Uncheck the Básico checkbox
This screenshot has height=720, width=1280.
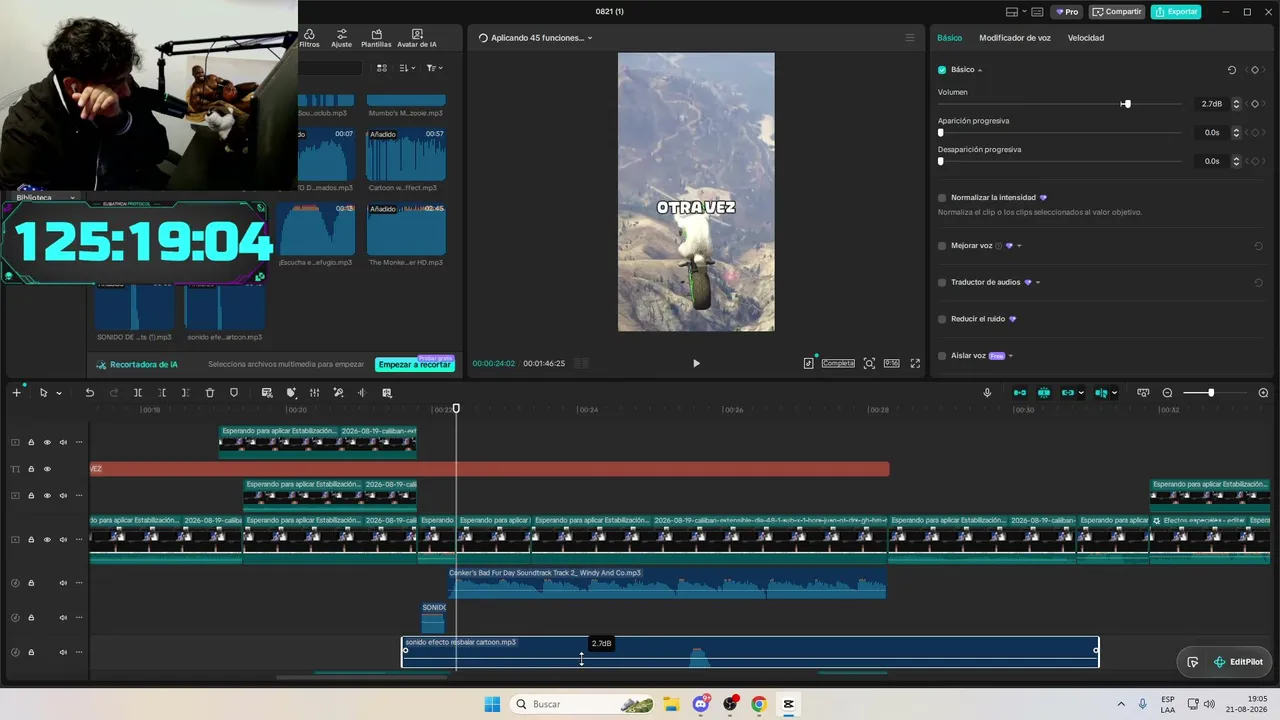click(x=942, y=70)
